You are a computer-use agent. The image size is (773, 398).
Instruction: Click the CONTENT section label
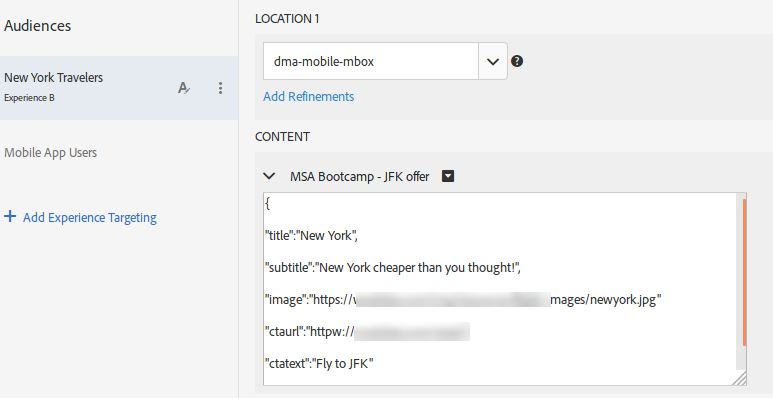click(282, 137)
